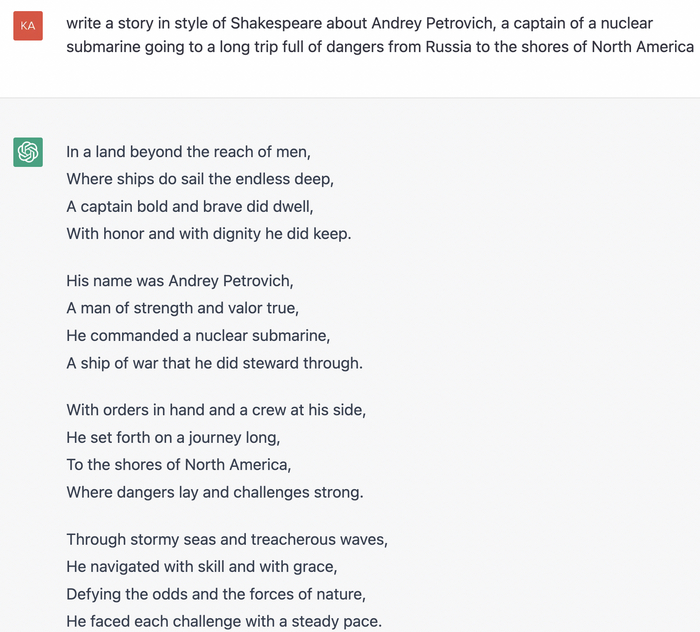Viewport: 700px width, 632px height.
Task: Click the line 'A man of strength and valor true'
Action: [x=183, y=308]
